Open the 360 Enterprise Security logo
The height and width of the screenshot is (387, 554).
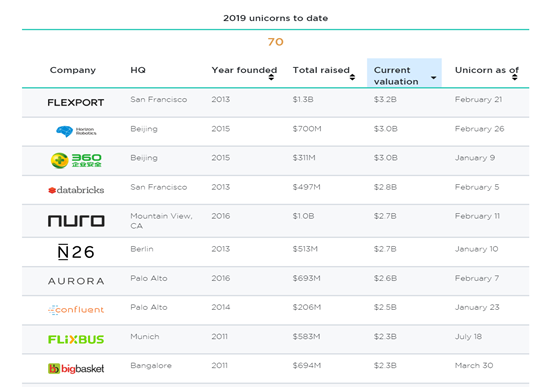coord(76,160)
